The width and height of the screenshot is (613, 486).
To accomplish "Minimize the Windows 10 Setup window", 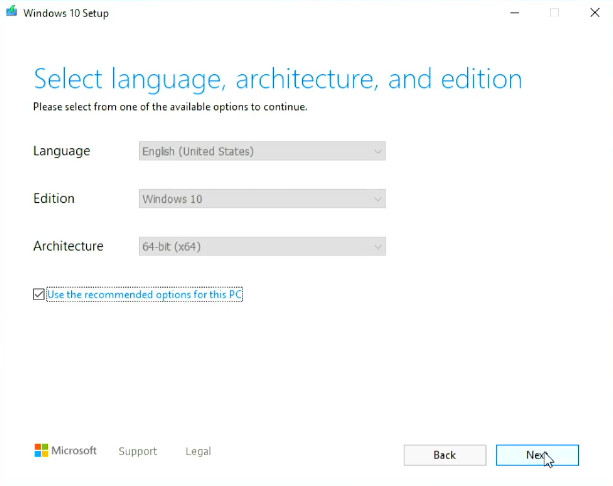I will click(x=514, y=13).
